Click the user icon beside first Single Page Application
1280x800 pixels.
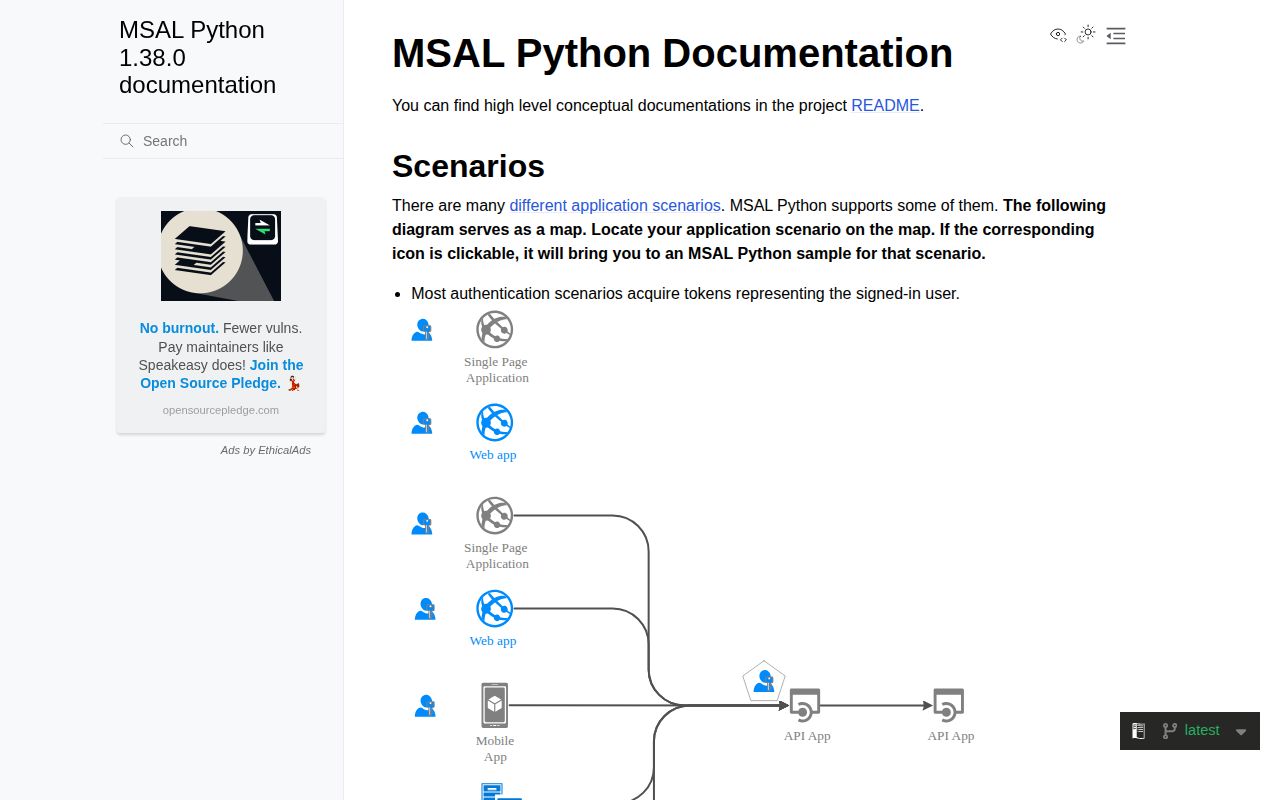[x=422, y=330]
